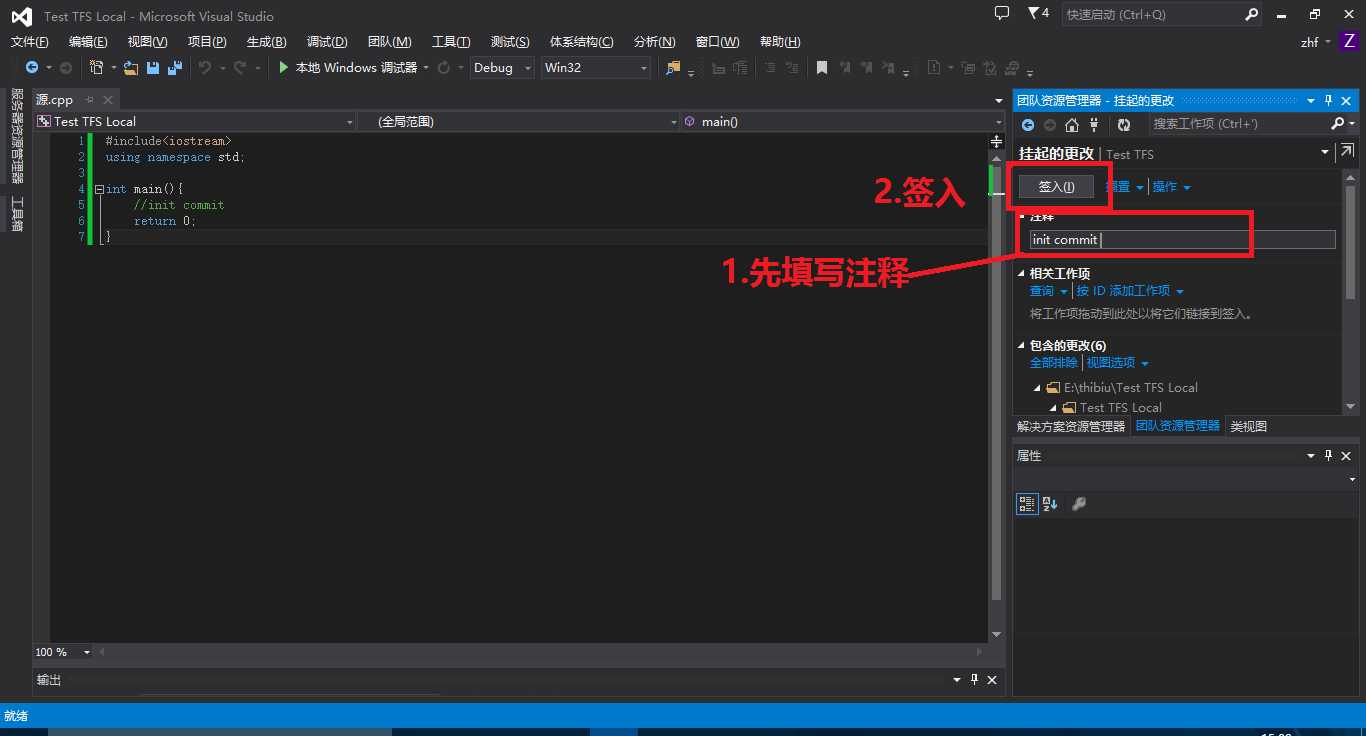Open the debugger target dropdown arrow
The width and height of the screenshot is (1366, 736).
coord(426,68)
